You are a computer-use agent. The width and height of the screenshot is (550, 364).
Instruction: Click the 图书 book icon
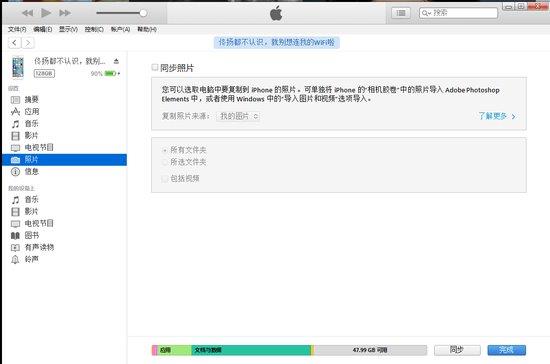[x=15, y=236]
